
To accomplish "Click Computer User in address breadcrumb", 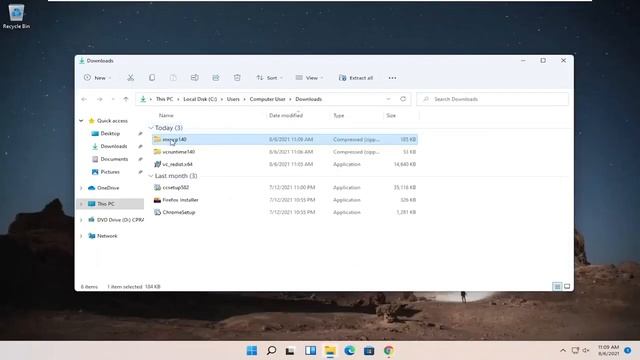I will click(x=267, y=99).
